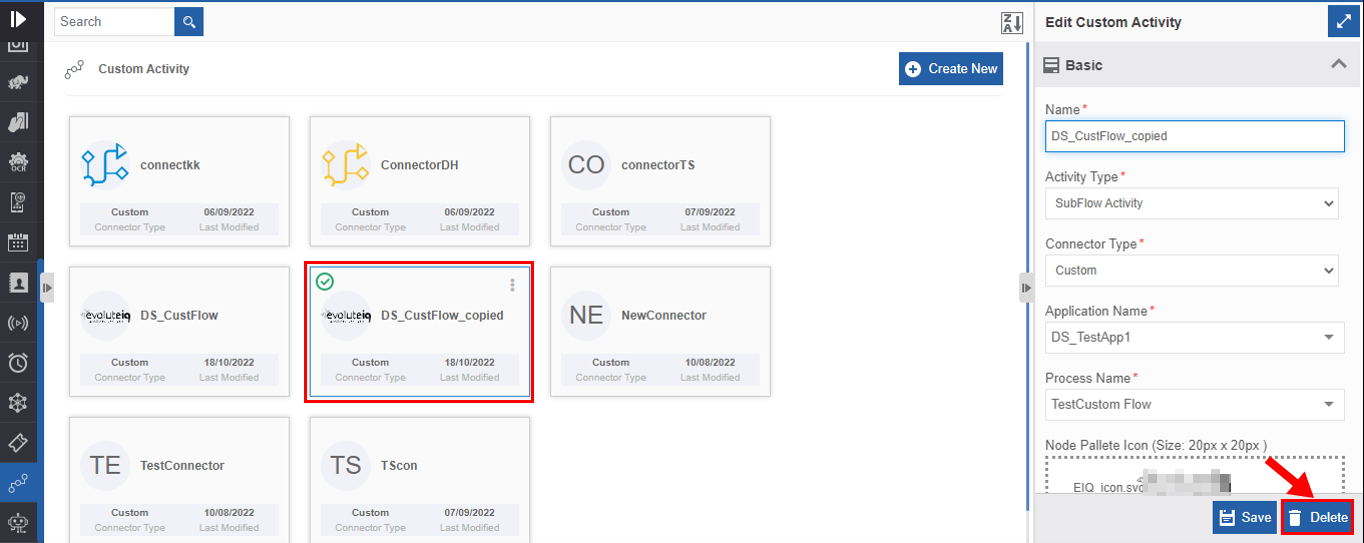This screenshot has height=543, width=1364.
Task: Click date 18/10/2022 on DS_CustFlow_copied card
Action: click(469, 362)
